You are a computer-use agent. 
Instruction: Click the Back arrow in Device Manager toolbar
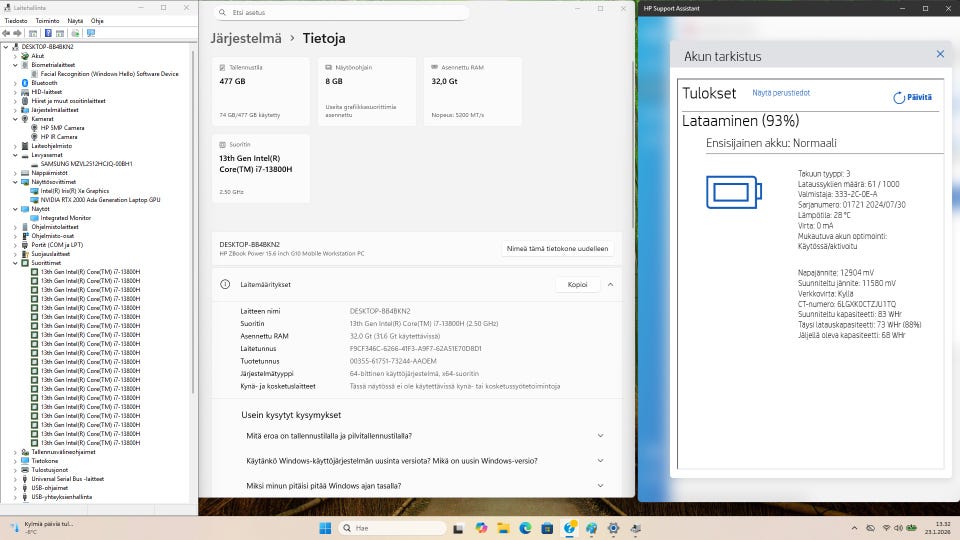pos(6,33)
